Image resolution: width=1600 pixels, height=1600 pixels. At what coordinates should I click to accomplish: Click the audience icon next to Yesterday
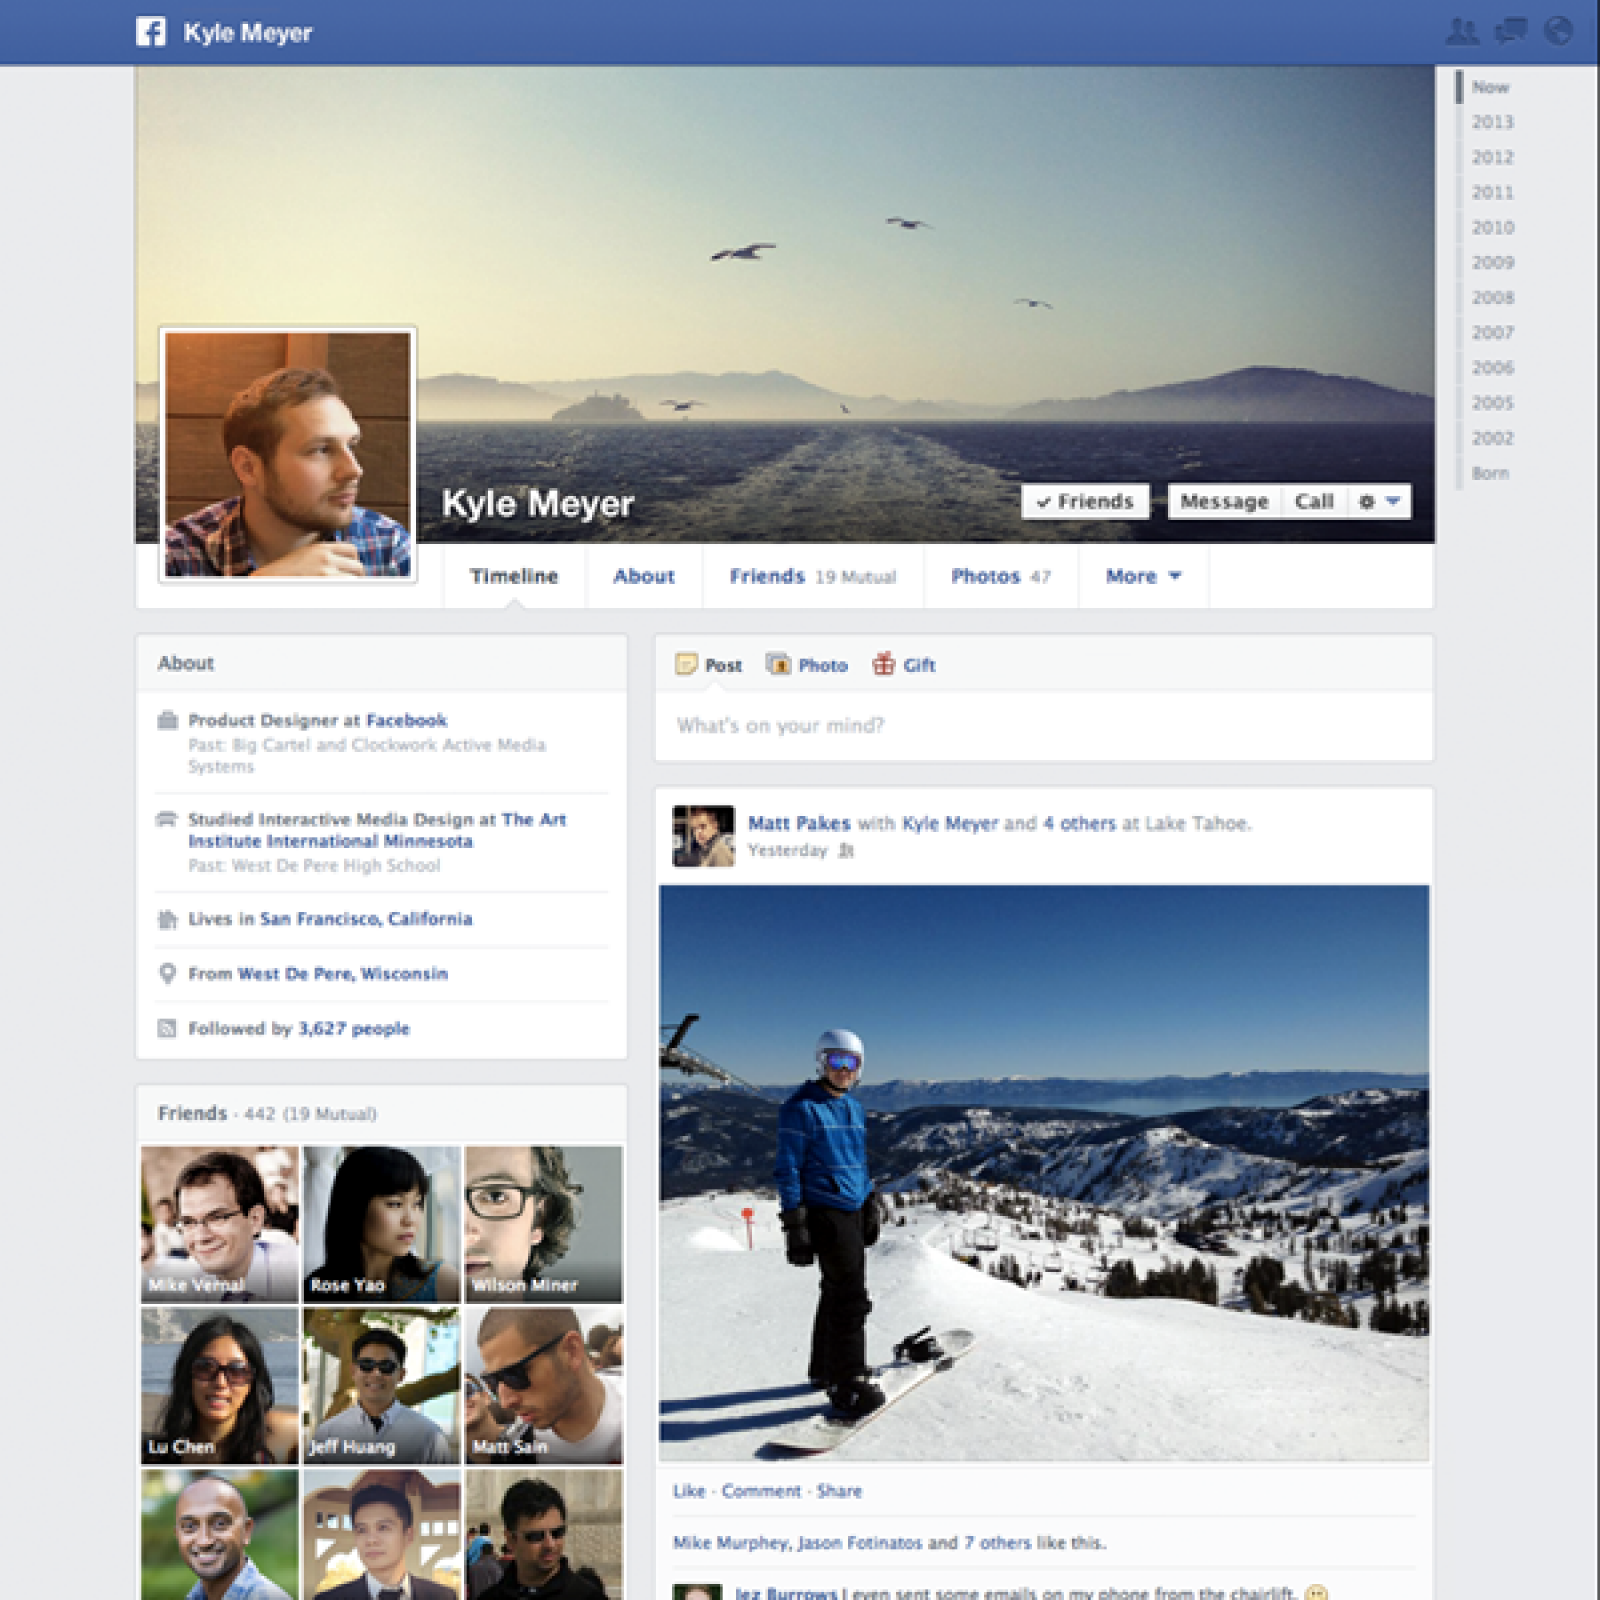(x=846, y=851)
